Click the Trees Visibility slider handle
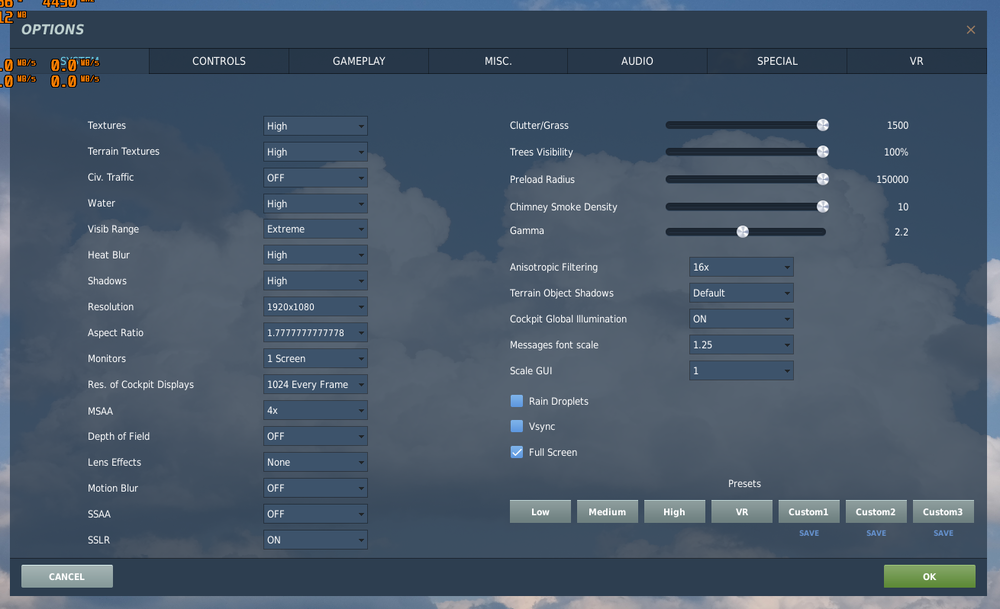The width and height of the screenshot is (1000, 609). click(x=823, y=152)
